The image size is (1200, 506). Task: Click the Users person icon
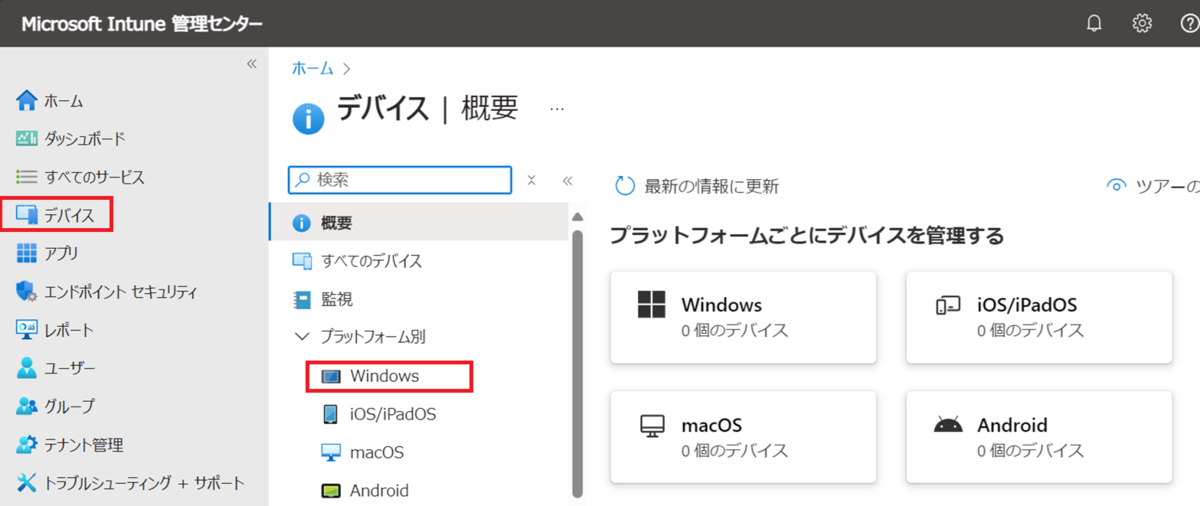[27, 367]
